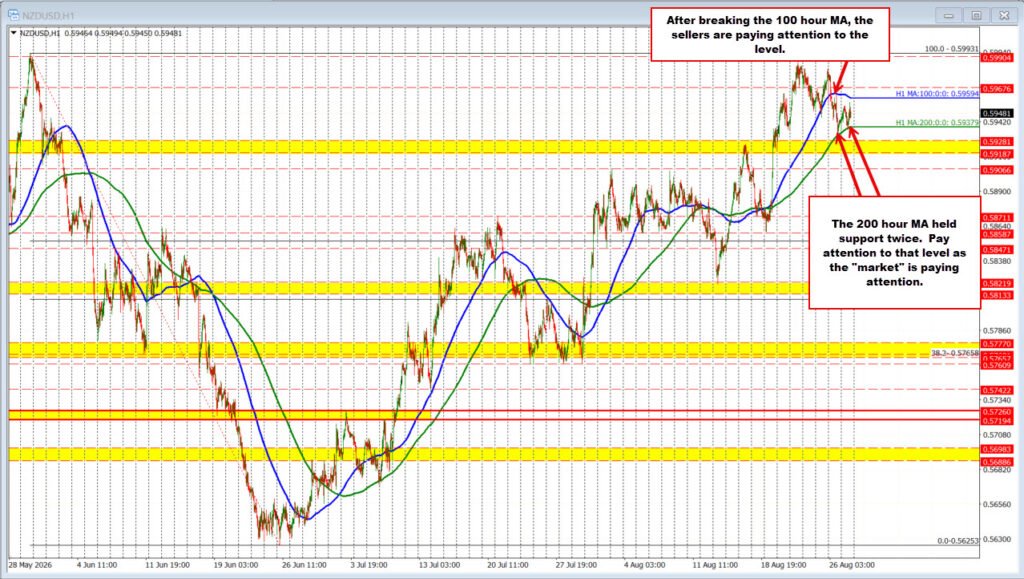
Task: Click the 28 May 2026 date label
Action: (30, 565)
